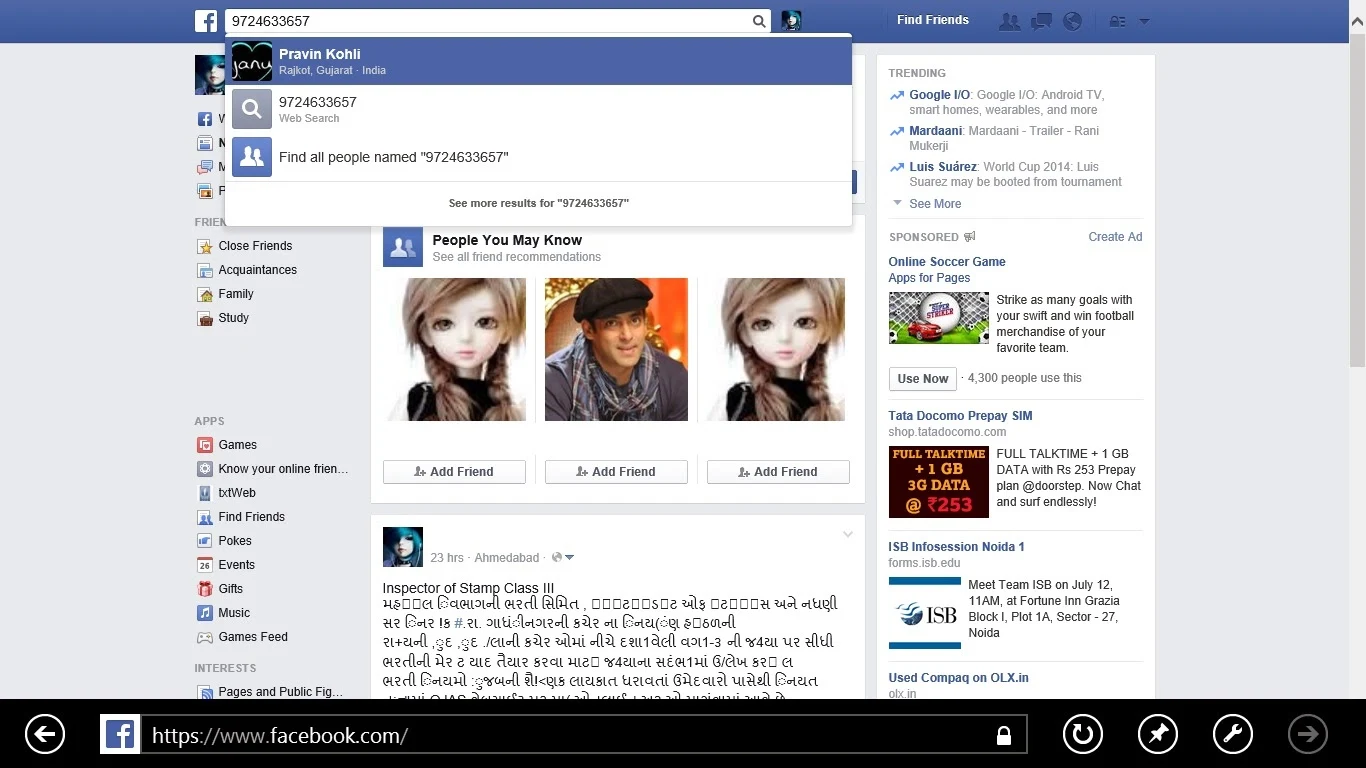Open the Tata Docomo Prepay SIM ad
Image resolution: width=1366 pixels, height=768 pixels.
click(960, 416)
